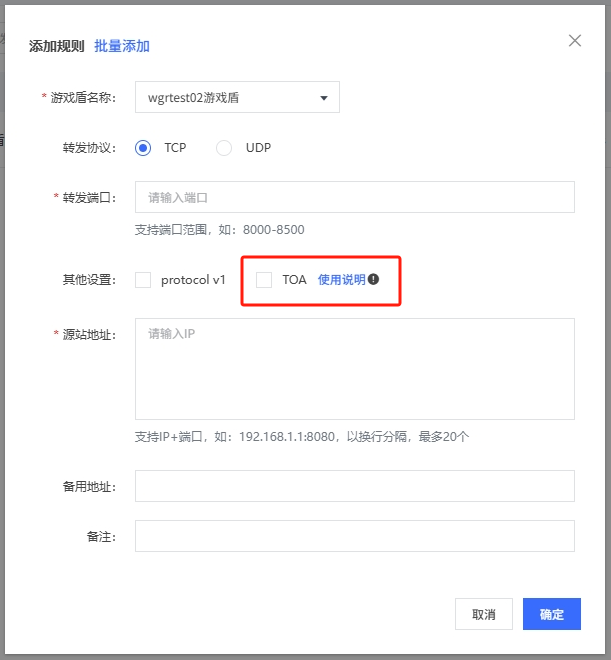The height and width of the screenshot is (660, 611).
Task: Close the 添加规则 dialog with the X icon
Action: pyautogui.click(x=575, y=41)
